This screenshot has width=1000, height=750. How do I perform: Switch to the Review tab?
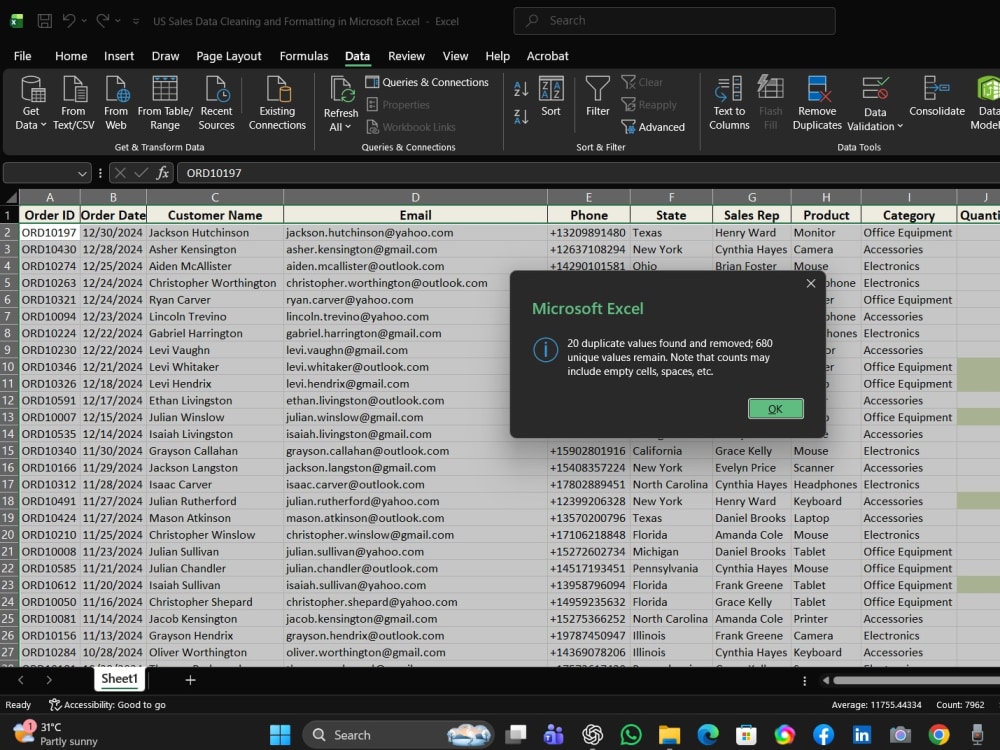point(406,56)
